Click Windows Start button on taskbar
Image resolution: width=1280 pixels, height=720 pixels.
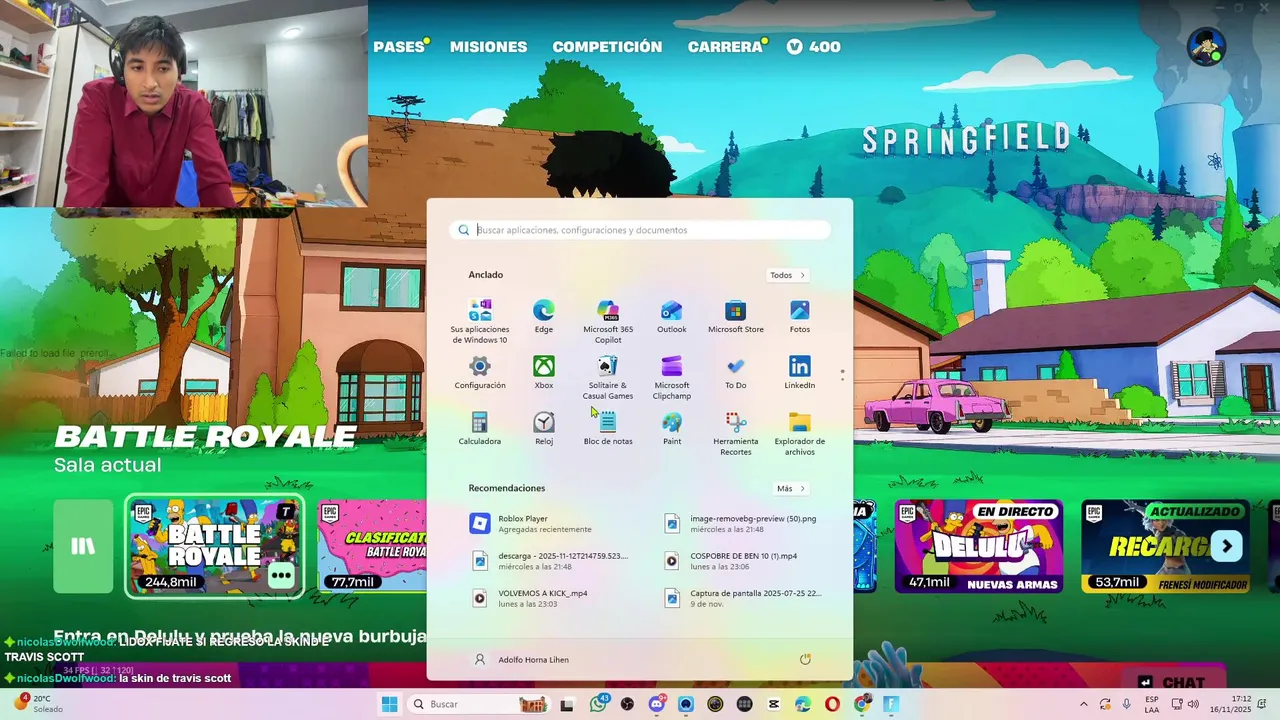click(x=389, y=704)
